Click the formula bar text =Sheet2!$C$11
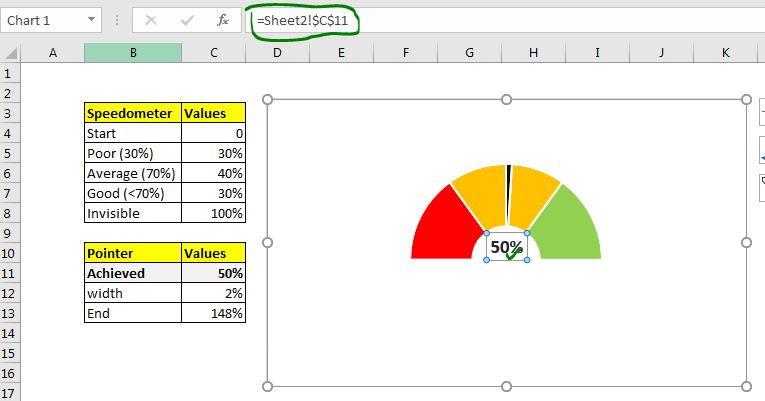 pyautogui.click(x=302, y=20)
